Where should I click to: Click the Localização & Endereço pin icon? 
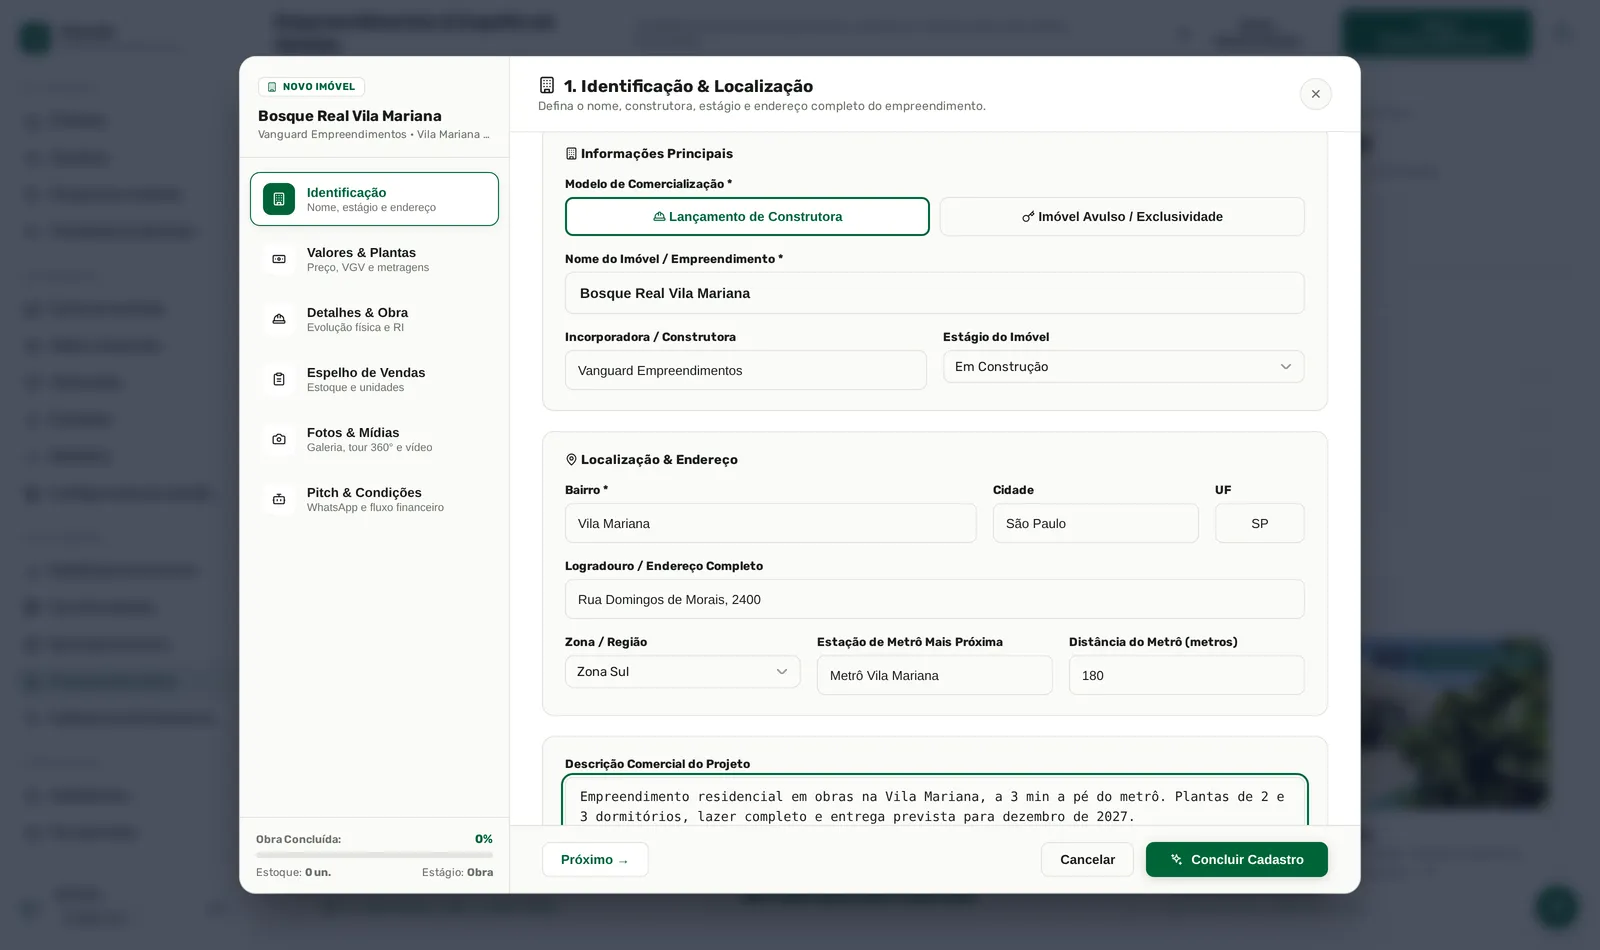[571, 460]
